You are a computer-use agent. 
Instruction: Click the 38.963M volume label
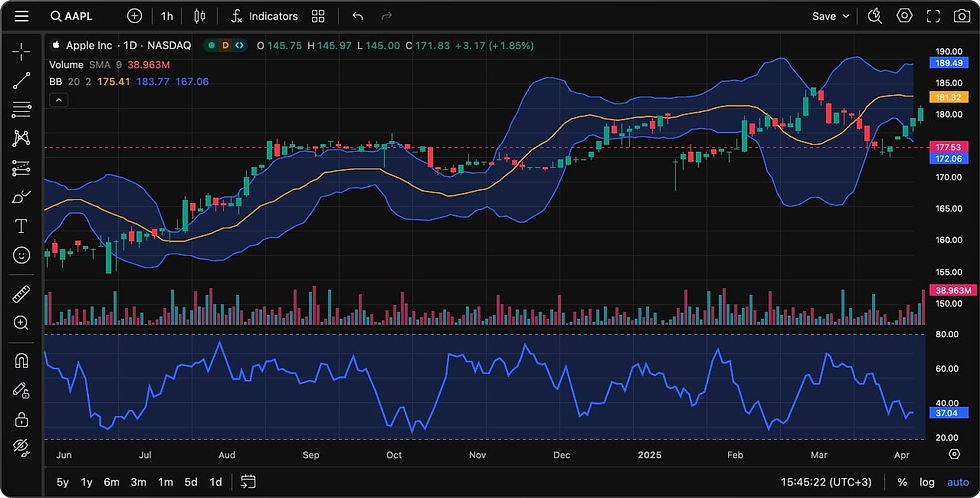pos(953,291)
